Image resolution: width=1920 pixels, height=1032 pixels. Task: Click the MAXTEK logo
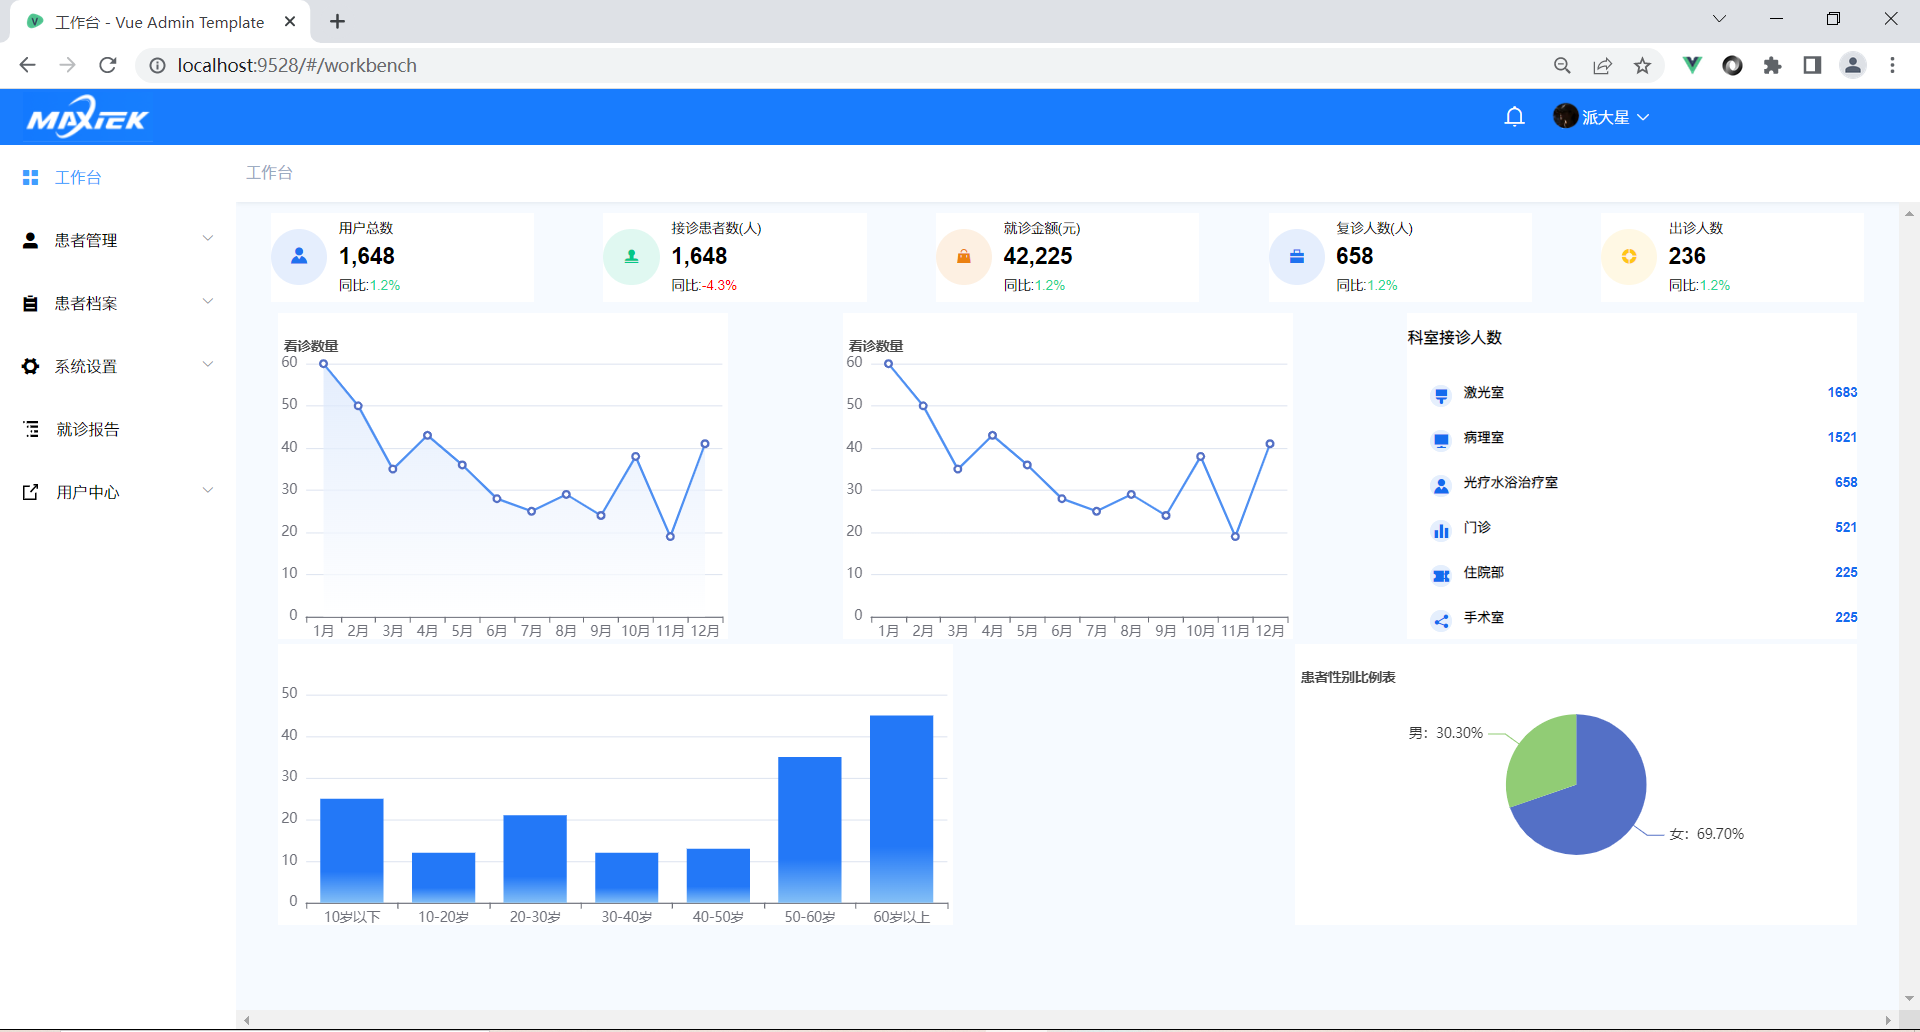point(88,117)
